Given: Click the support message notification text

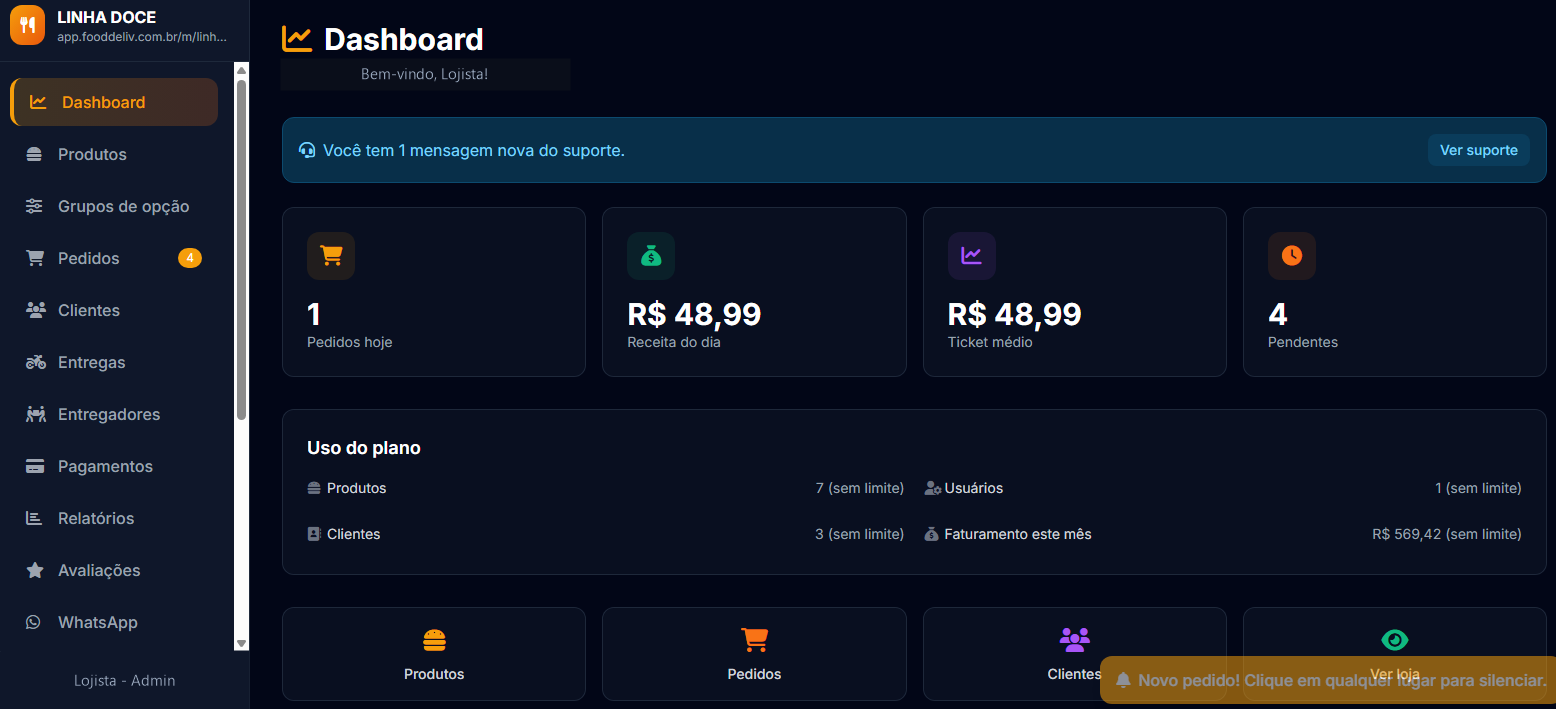Looking at the screenshot, I should (474, 150).
